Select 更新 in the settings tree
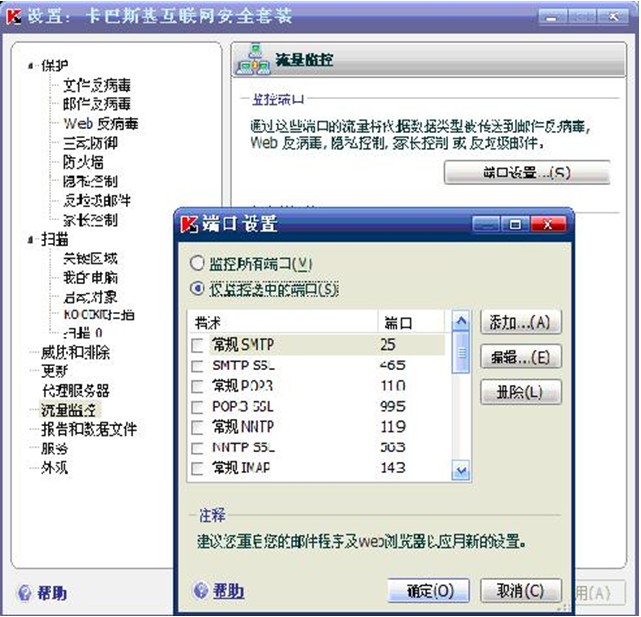The image size is (641, 617). [x=55, y=371]
